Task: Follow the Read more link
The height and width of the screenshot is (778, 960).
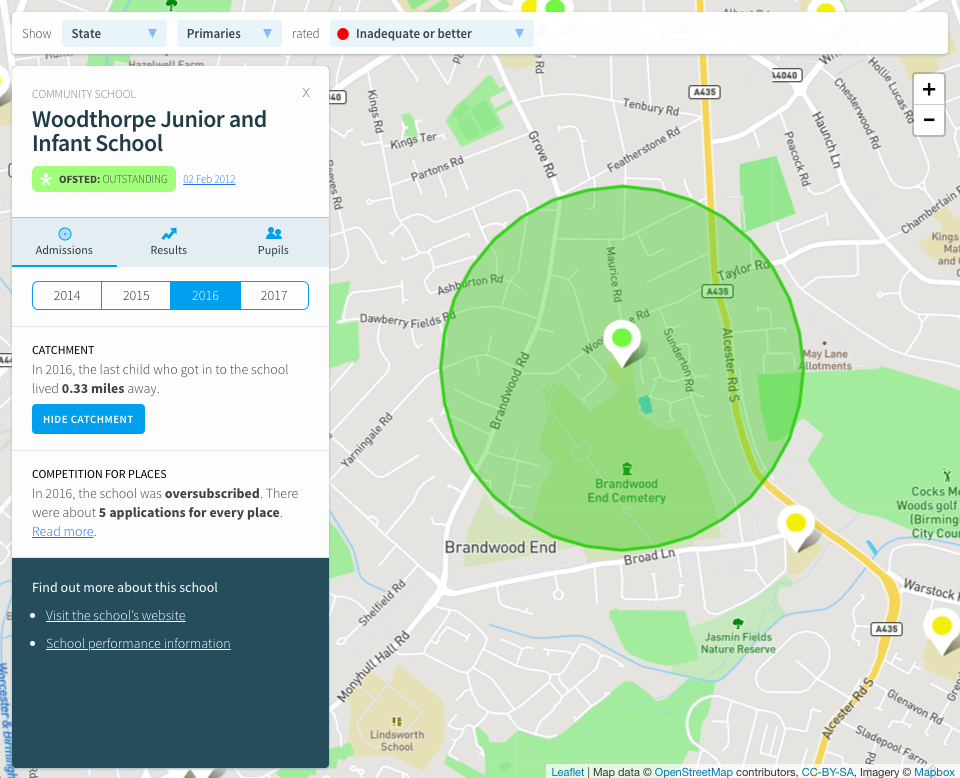Action: (62, 531)
